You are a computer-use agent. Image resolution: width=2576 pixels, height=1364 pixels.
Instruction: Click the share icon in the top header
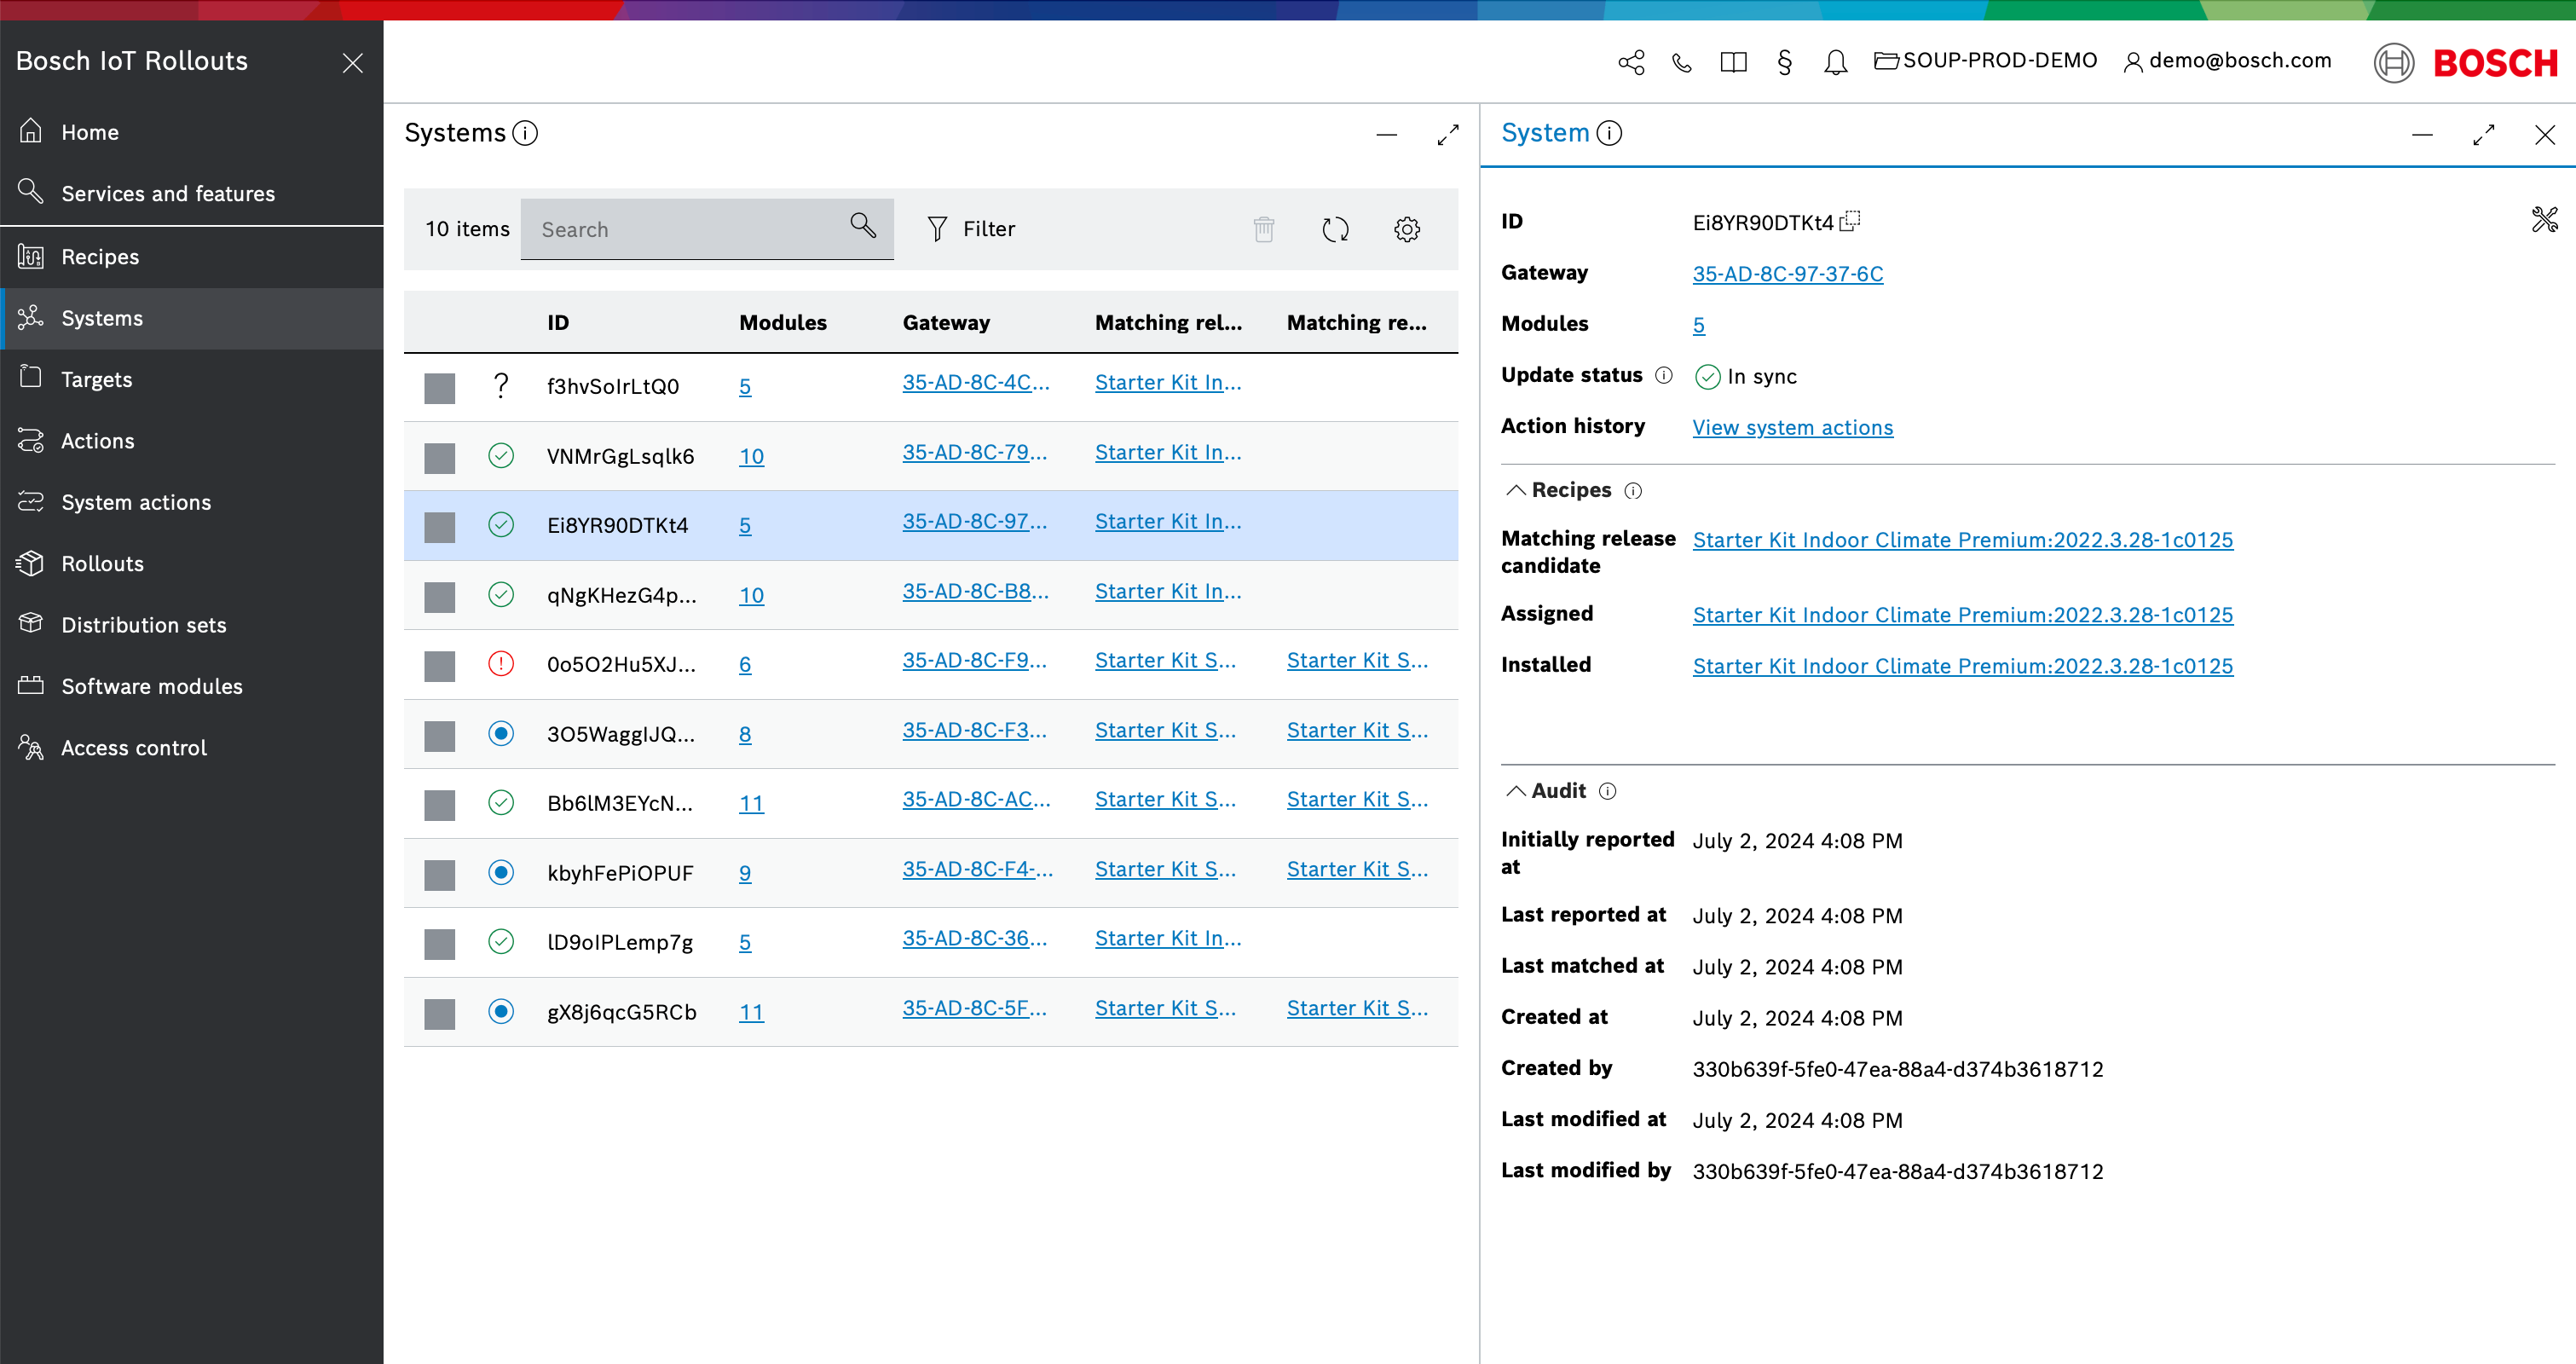click(x=1631, y=62)
